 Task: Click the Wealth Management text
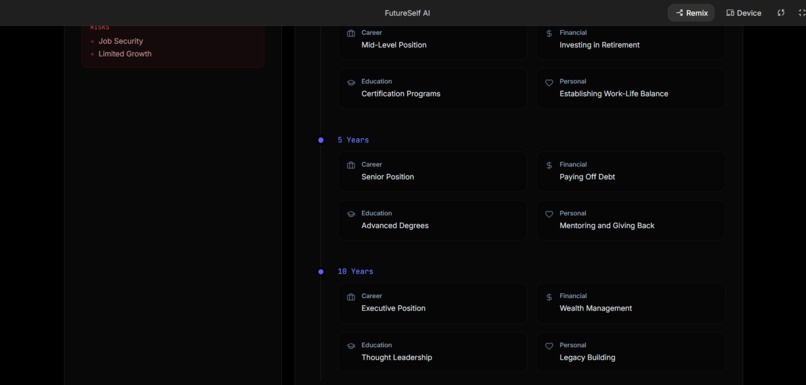point(596,308)
